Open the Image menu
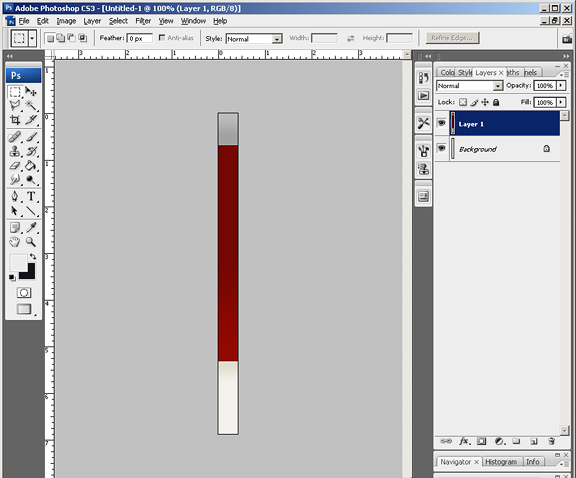Image resolution: width=576 pixels, height=478 pixels. pos(66,21)
